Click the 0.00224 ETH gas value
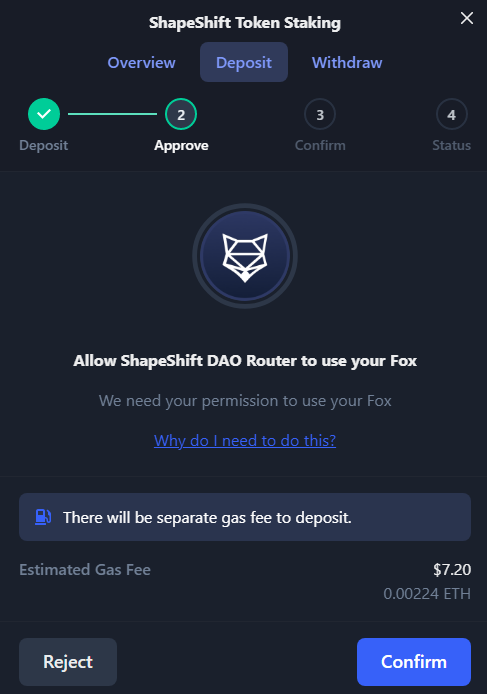Viewport: 487px width, 694px height. pos(427,594)
